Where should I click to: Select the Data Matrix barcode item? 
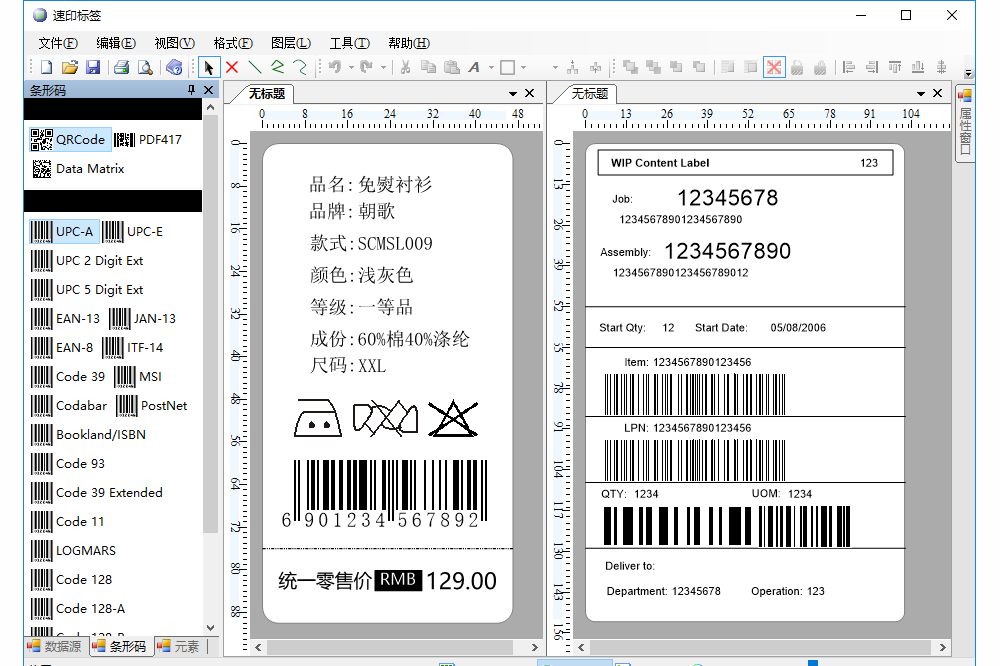(x=78, y=169)
